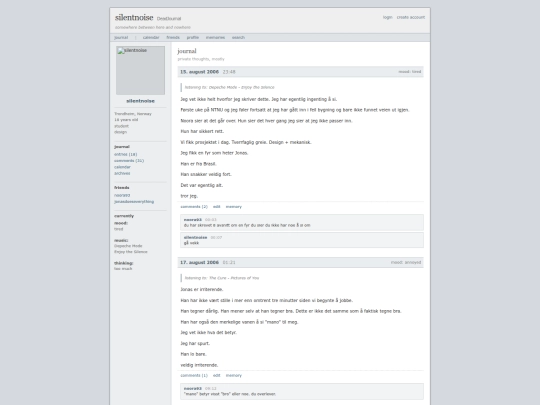Open calendar link in sidebar journal section
The height and width of the screenshot is (405, 540).
(x=122, y=167)
